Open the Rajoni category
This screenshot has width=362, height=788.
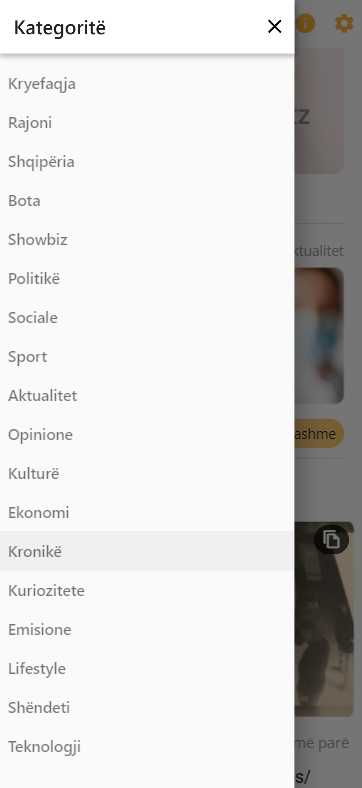coord(147,123)
